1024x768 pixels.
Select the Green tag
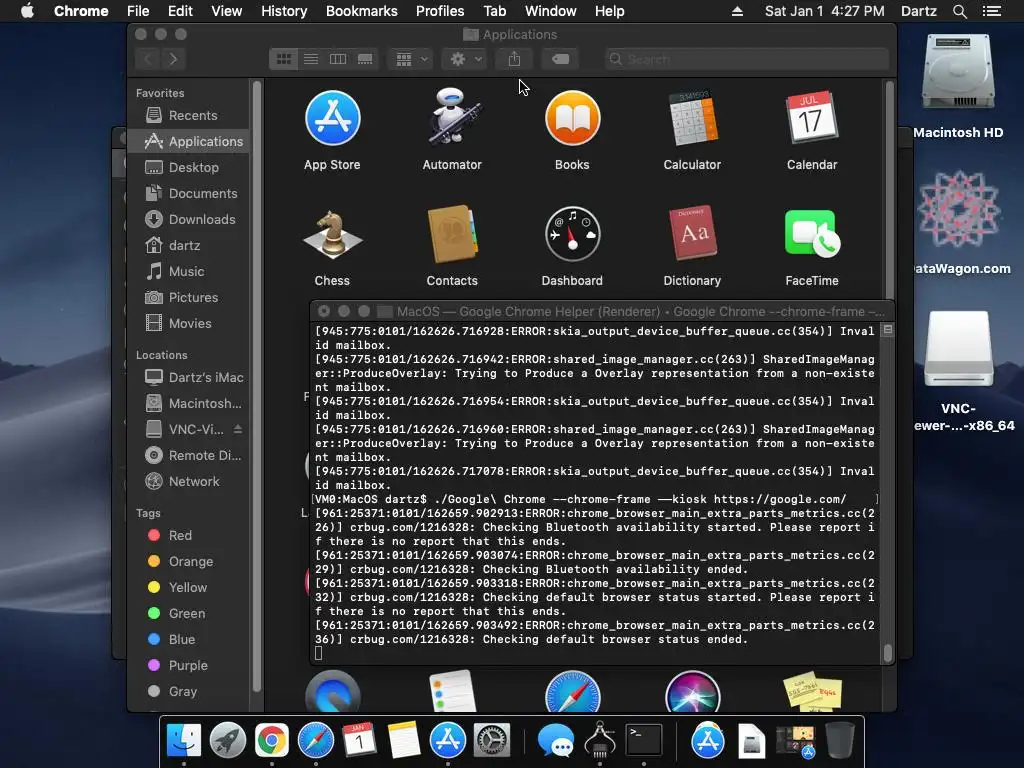(x=188, y=613)
